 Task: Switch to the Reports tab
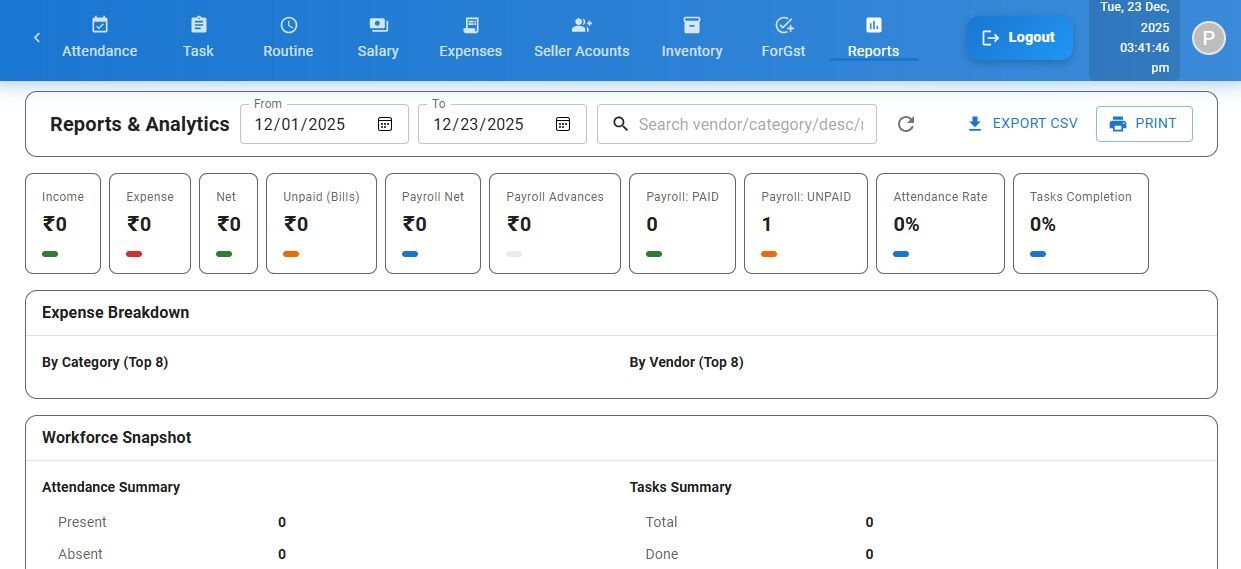pos(873,39)
